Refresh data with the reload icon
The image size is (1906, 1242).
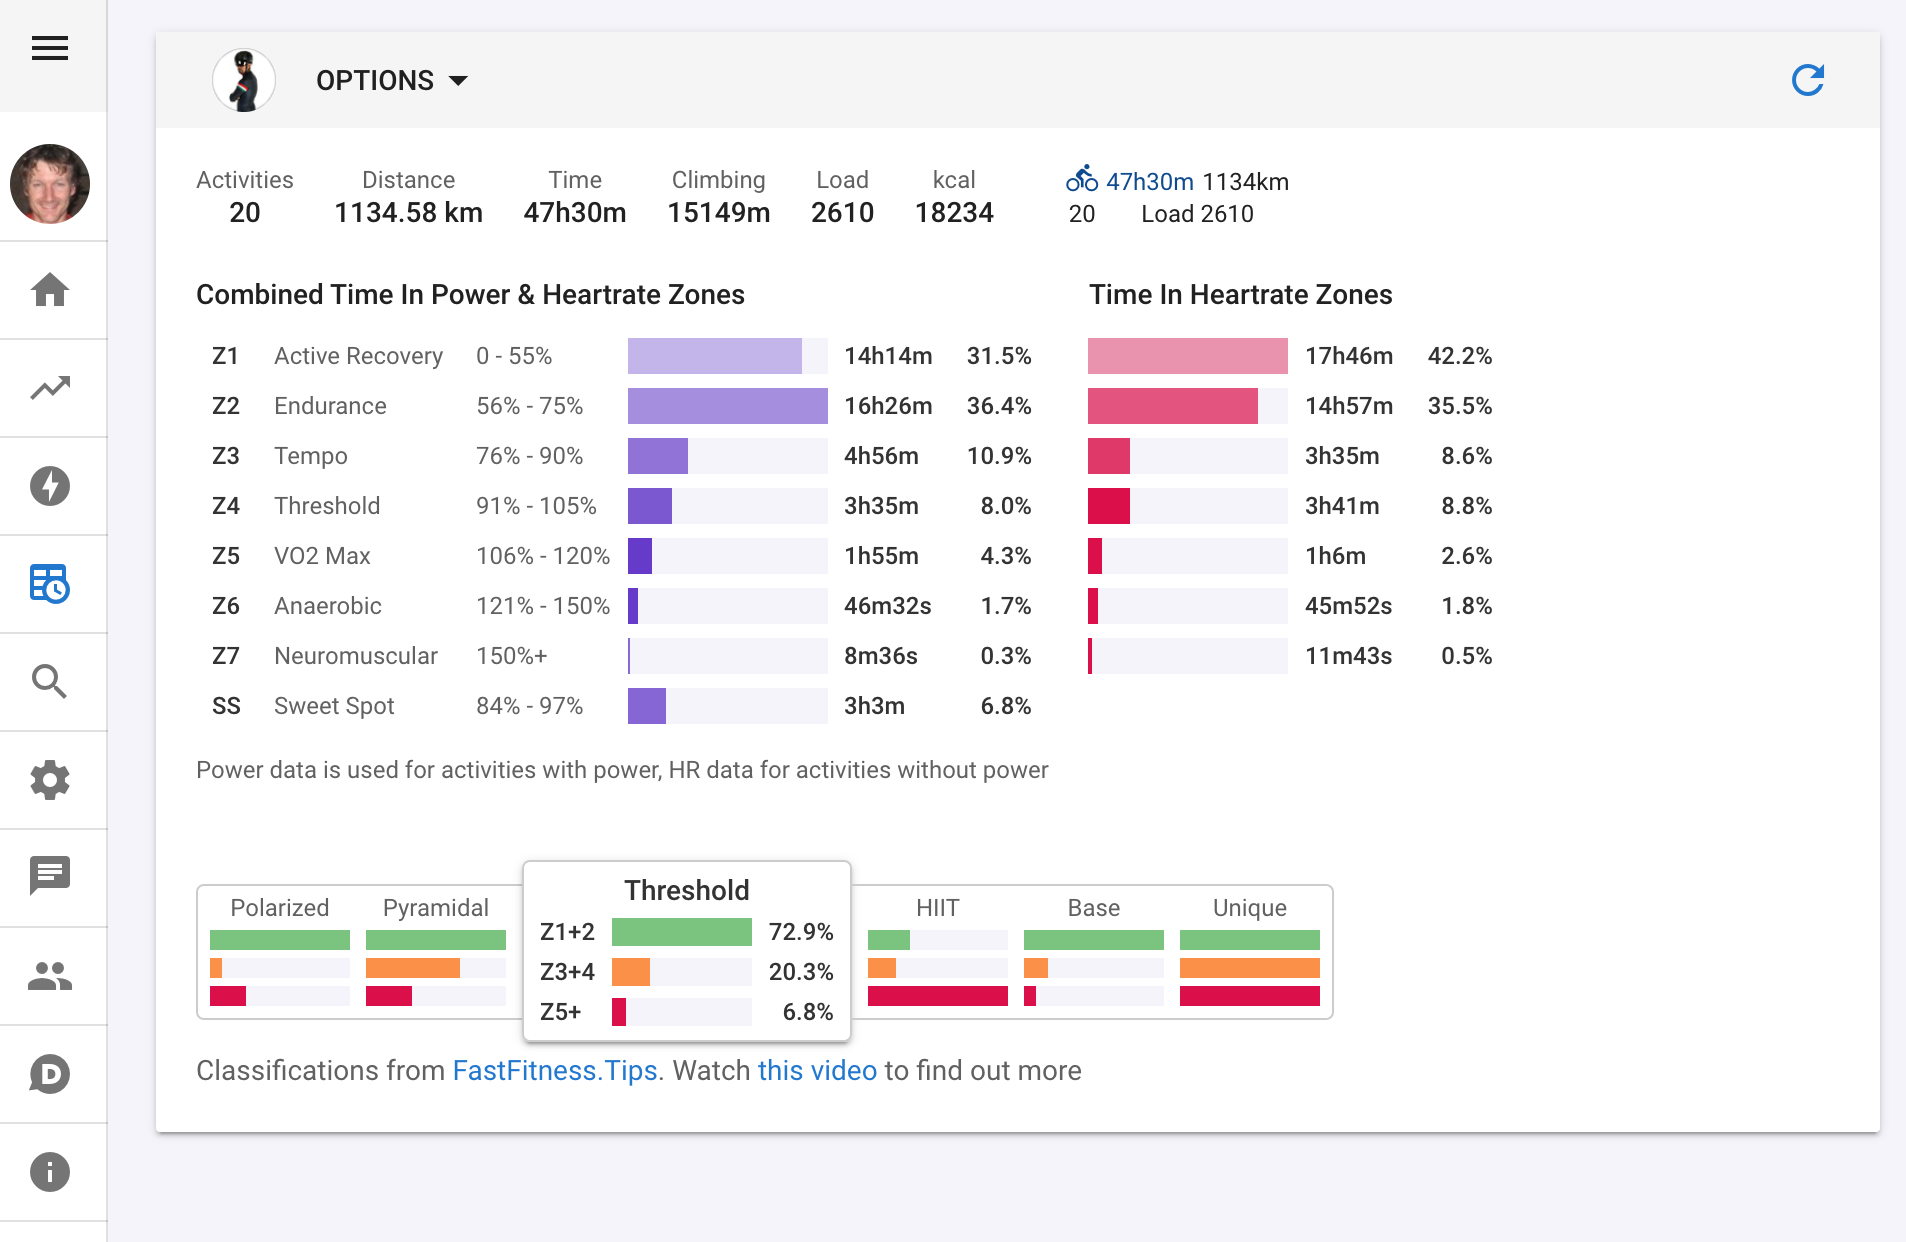(1808, 80)
